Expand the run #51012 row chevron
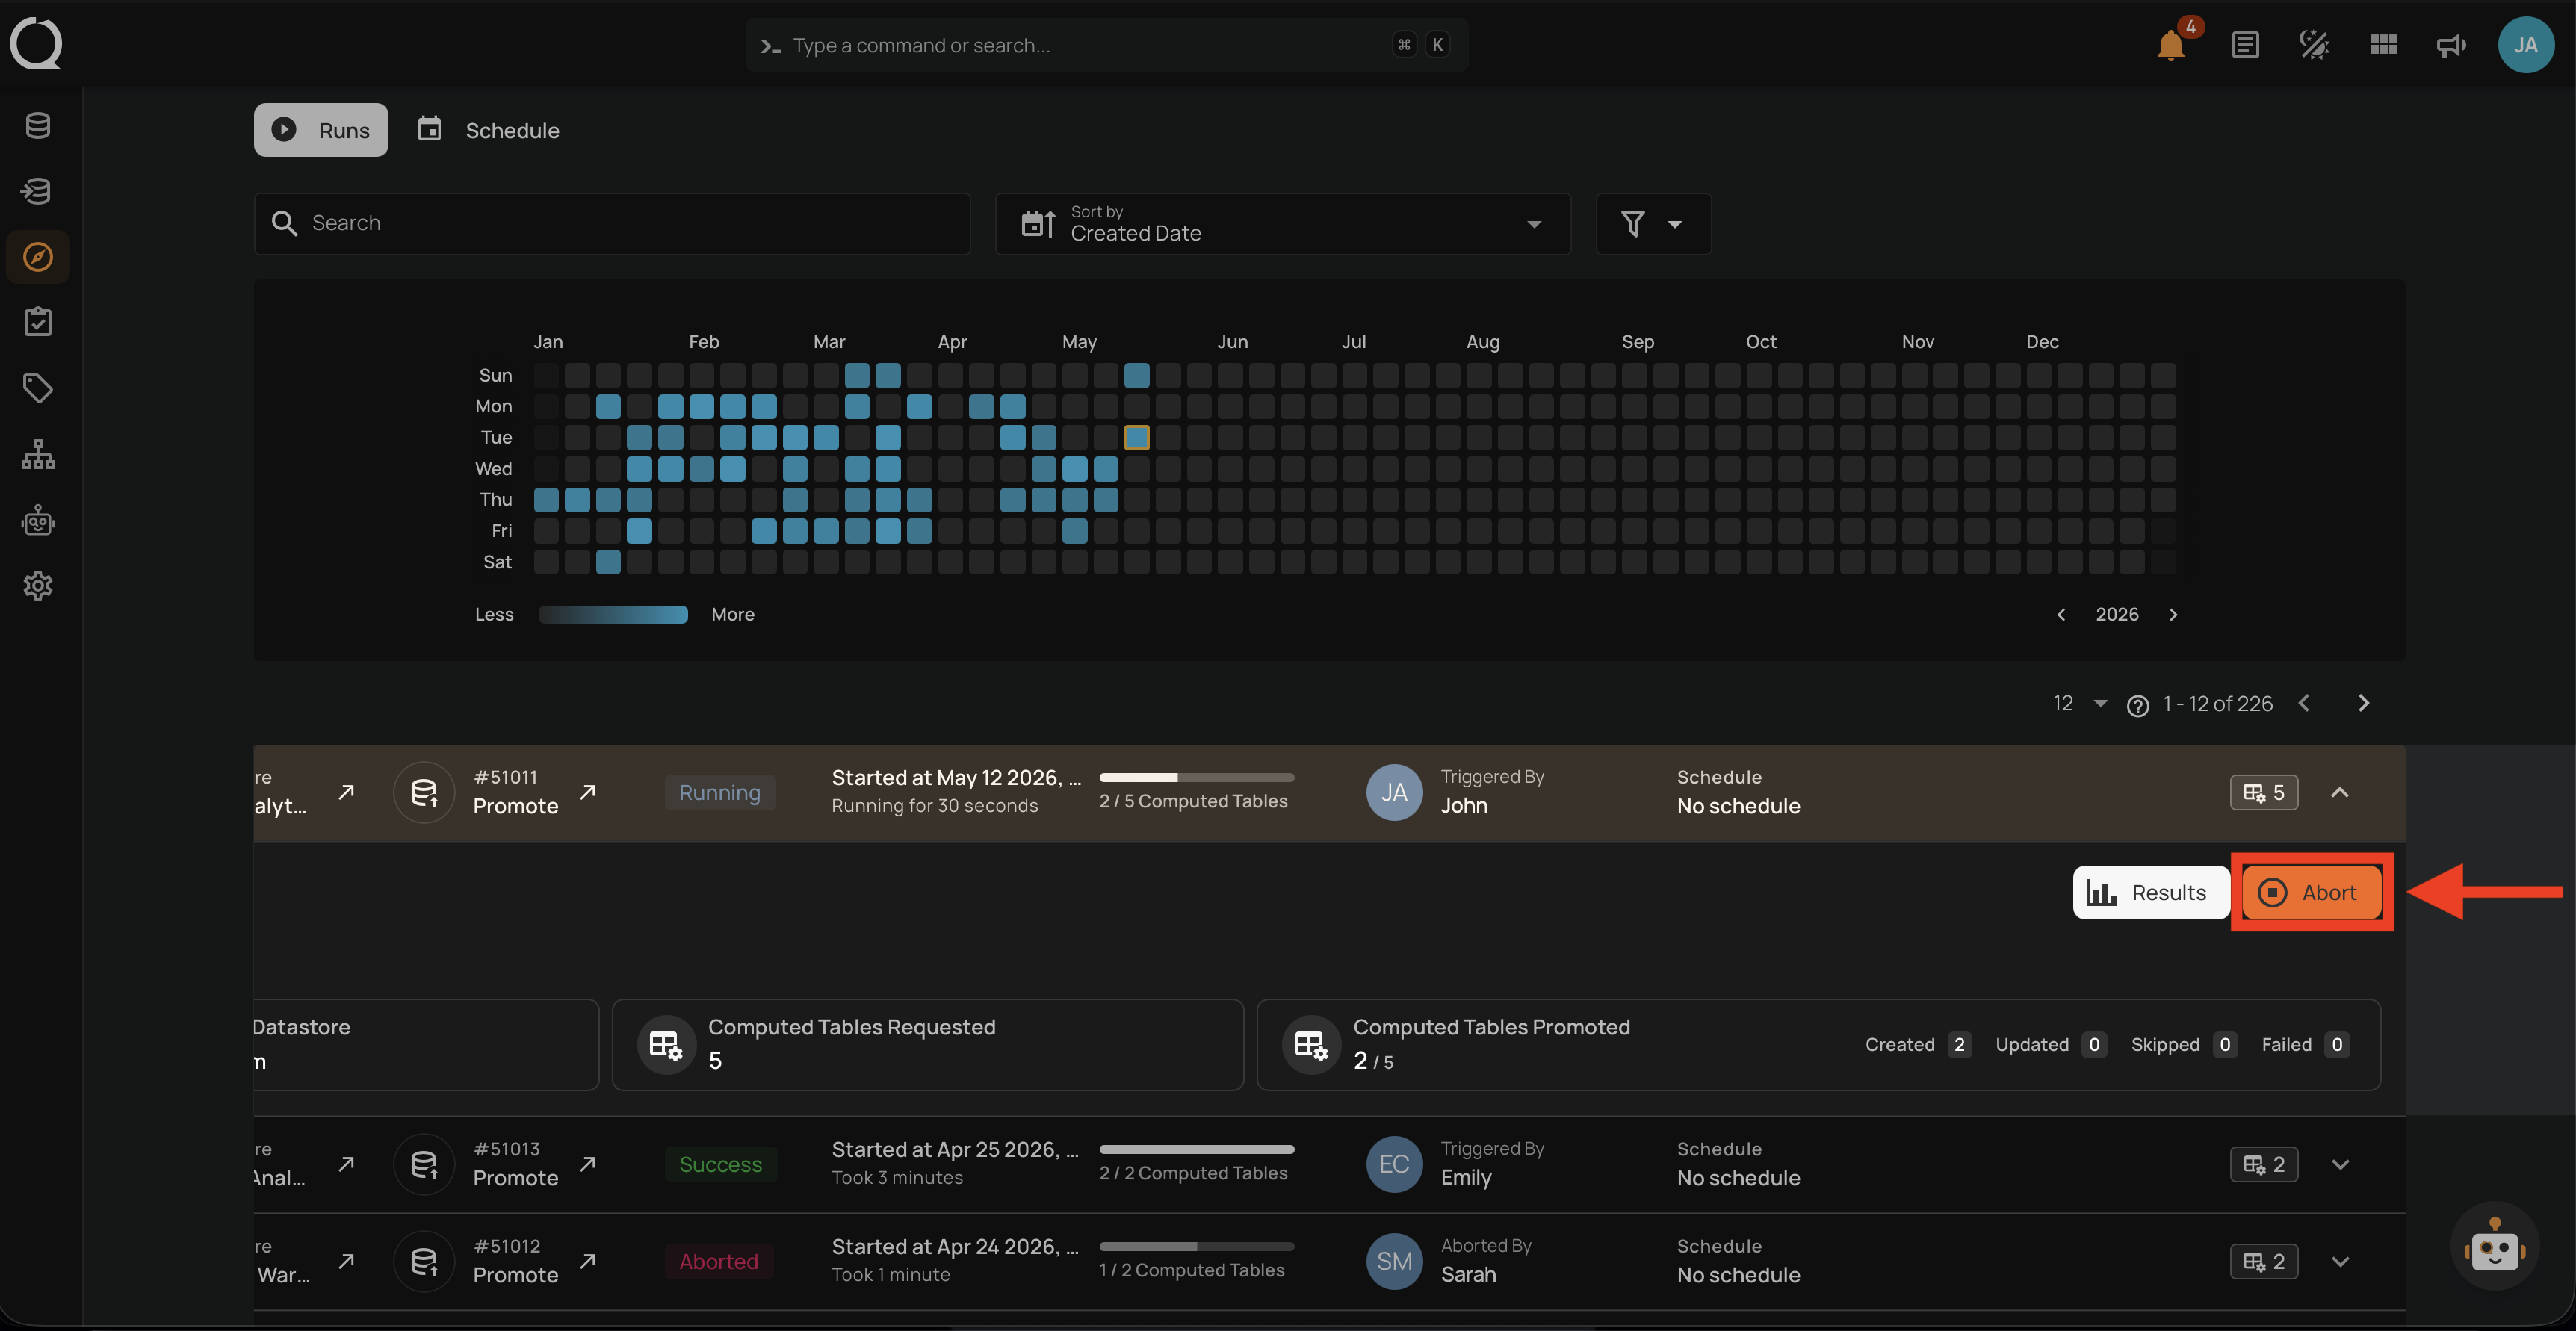 [2340, 1262]
